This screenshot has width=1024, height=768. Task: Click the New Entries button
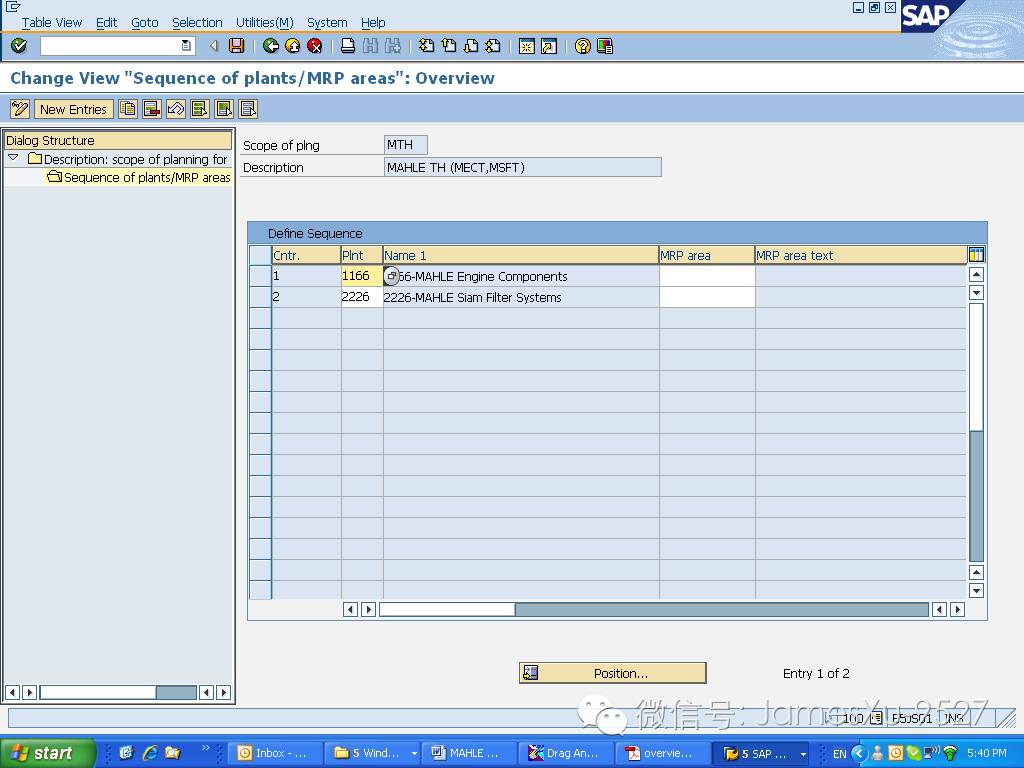73,108
